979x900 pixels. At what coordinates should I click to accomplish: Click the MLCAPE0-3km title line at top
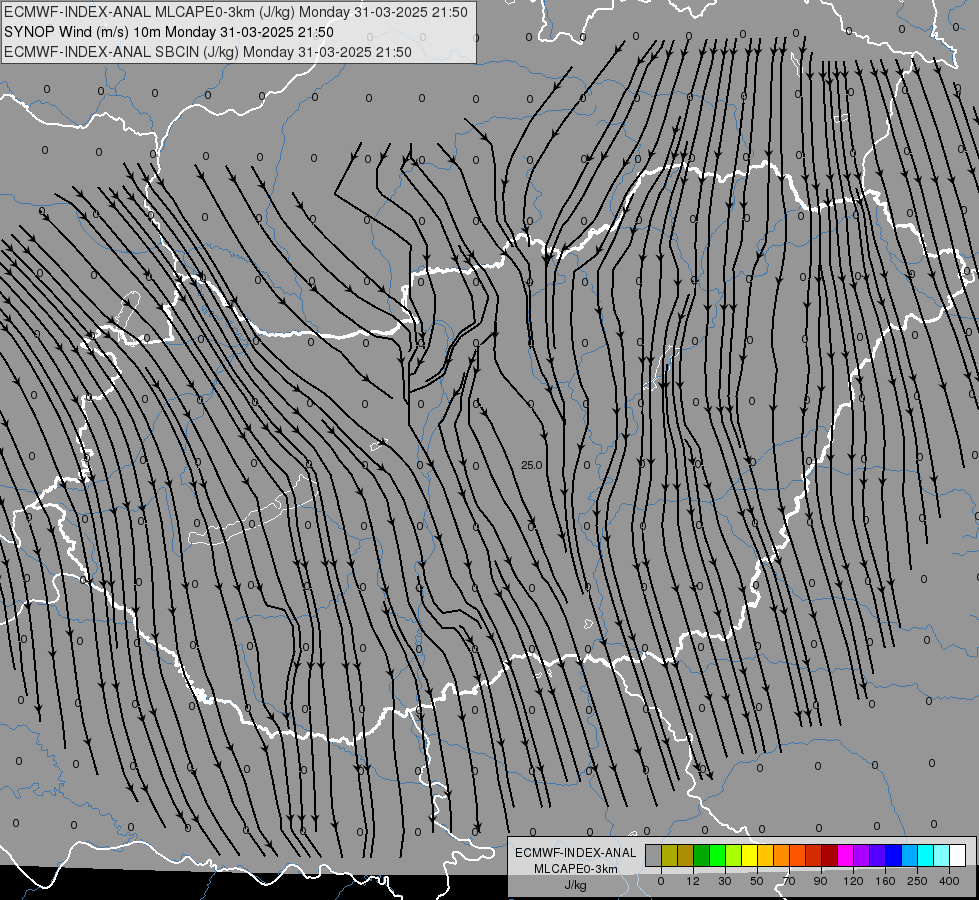tap(235, 12)
